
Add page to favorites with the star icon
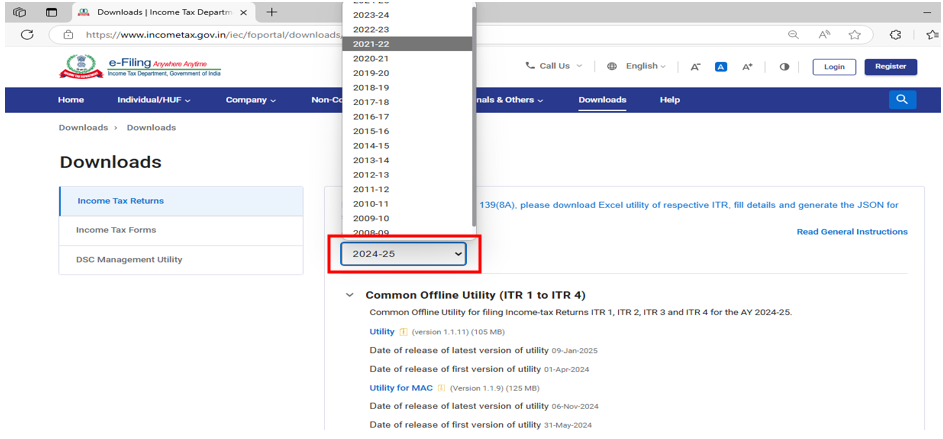tap(855, 34)
